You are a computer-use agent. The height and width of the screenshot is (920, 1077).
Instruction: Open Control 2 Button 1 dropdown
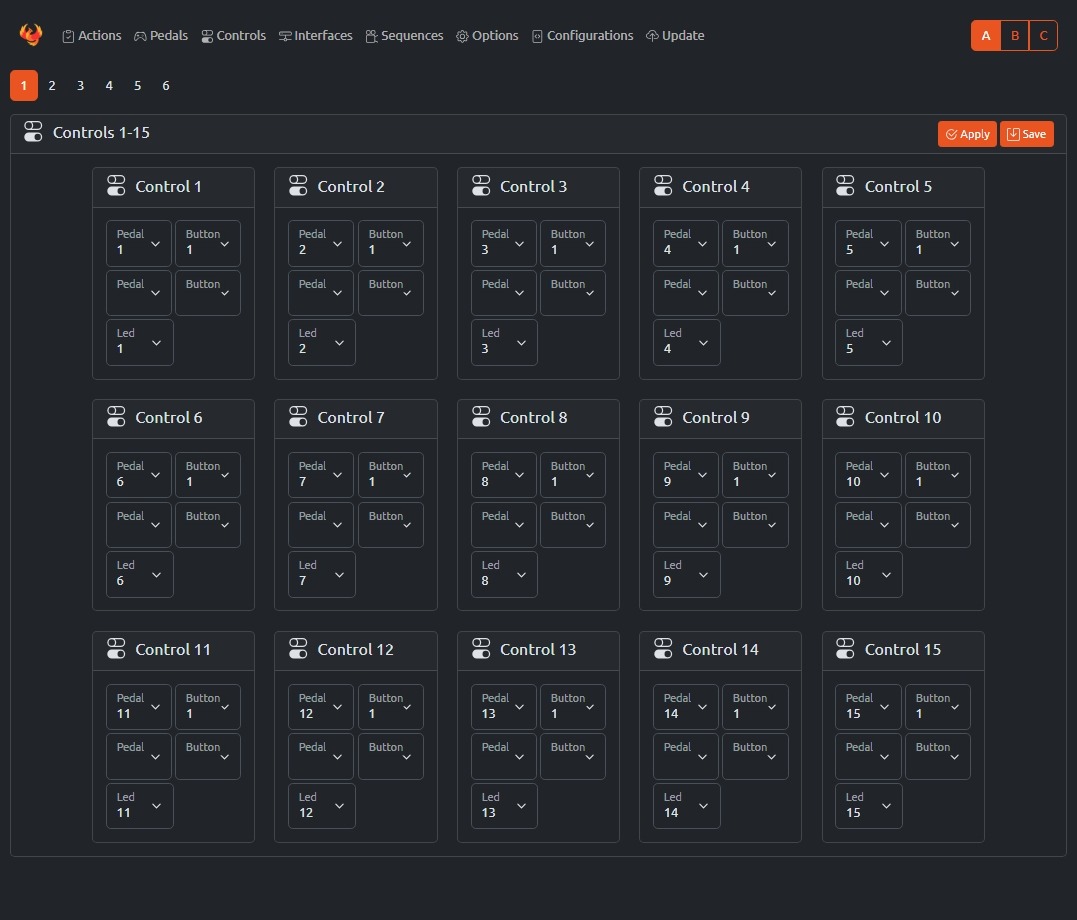(390, 243)
